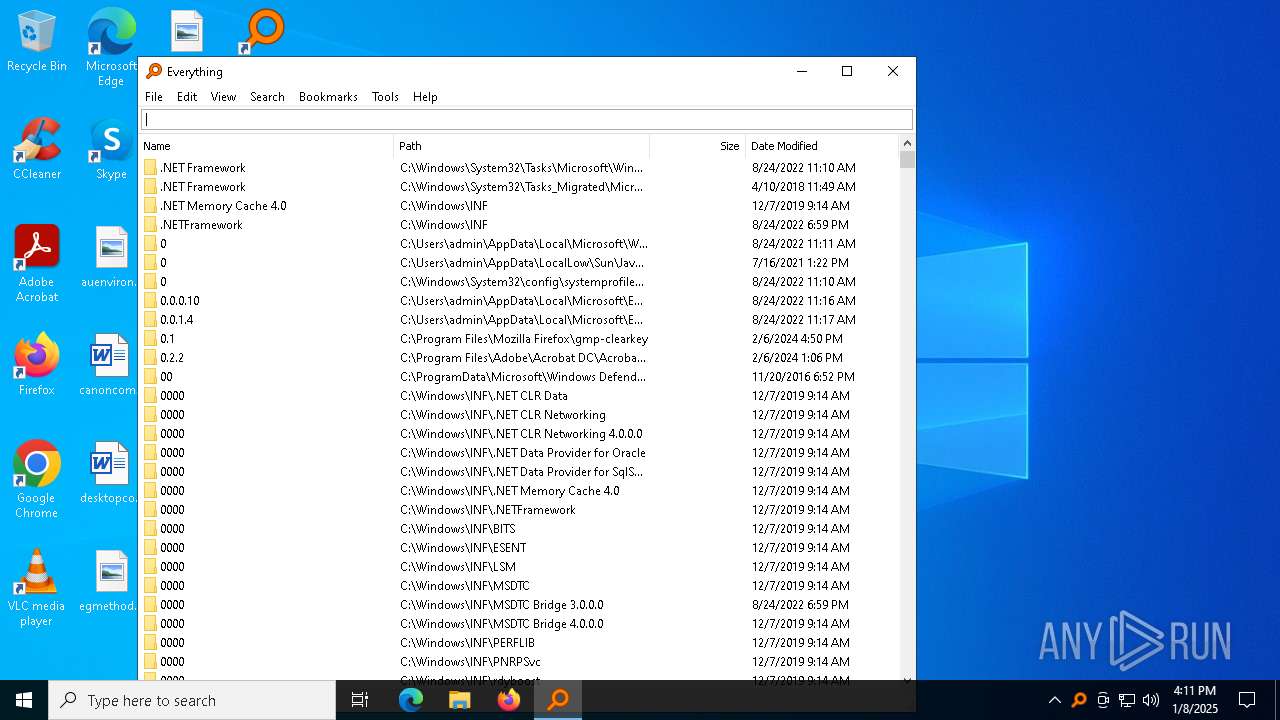Screen dimensions: 1280x720
Task: Sort results by Size column header
Action: pyautogui.click(x=697, y=146)
